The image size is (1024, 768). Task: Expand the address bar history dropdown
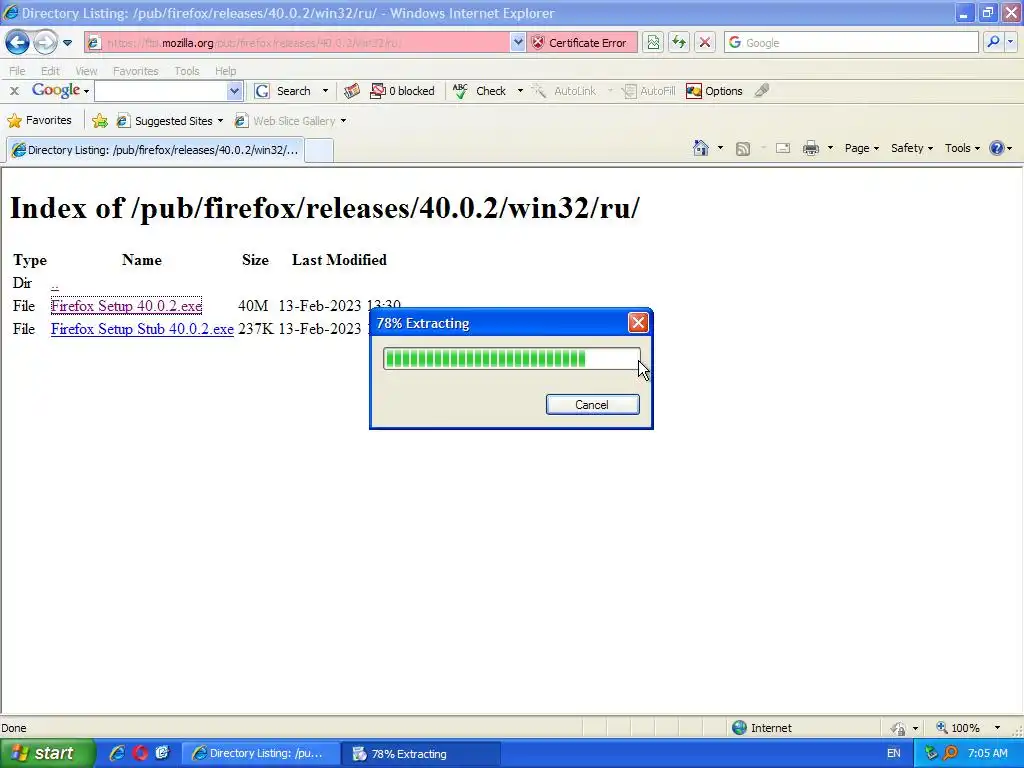(x=517, y=43)
